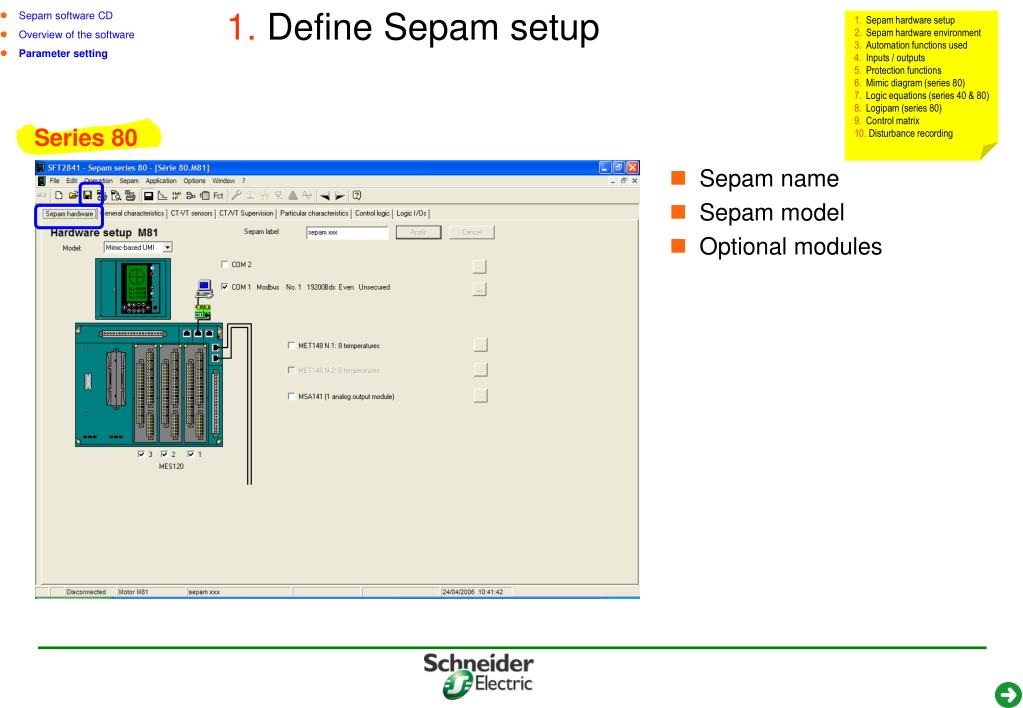Viewport: 1023px width, 708px height.
Task: Click the grey warning triangle toolbar icon
Action: click(293, 195)
